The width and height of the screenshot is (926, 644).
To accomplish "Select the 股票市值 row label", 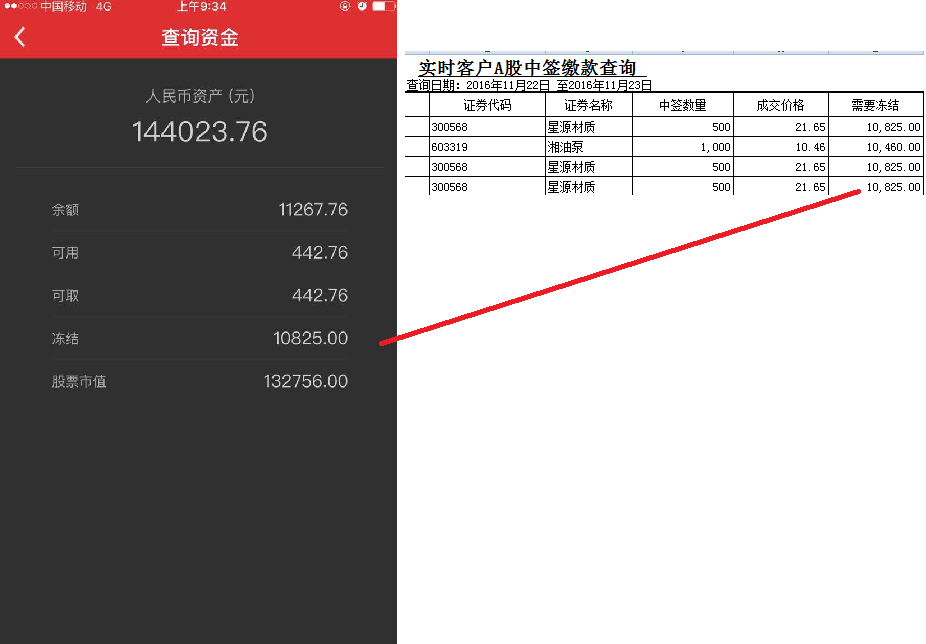I will point(79,382).
